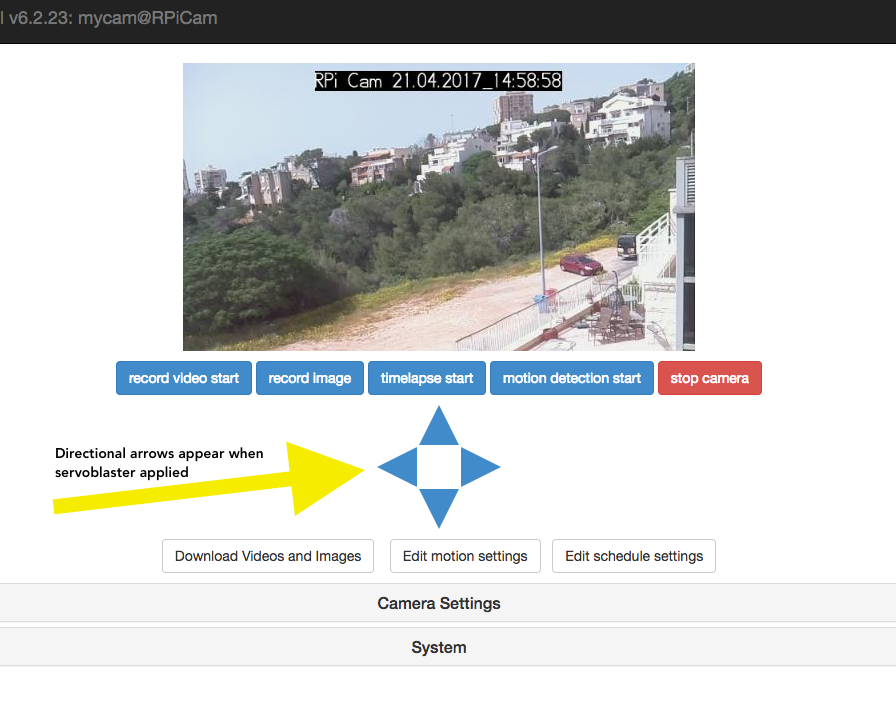Start recording video
The width and height of the screenshot is (896, 714).
point(184,378)
